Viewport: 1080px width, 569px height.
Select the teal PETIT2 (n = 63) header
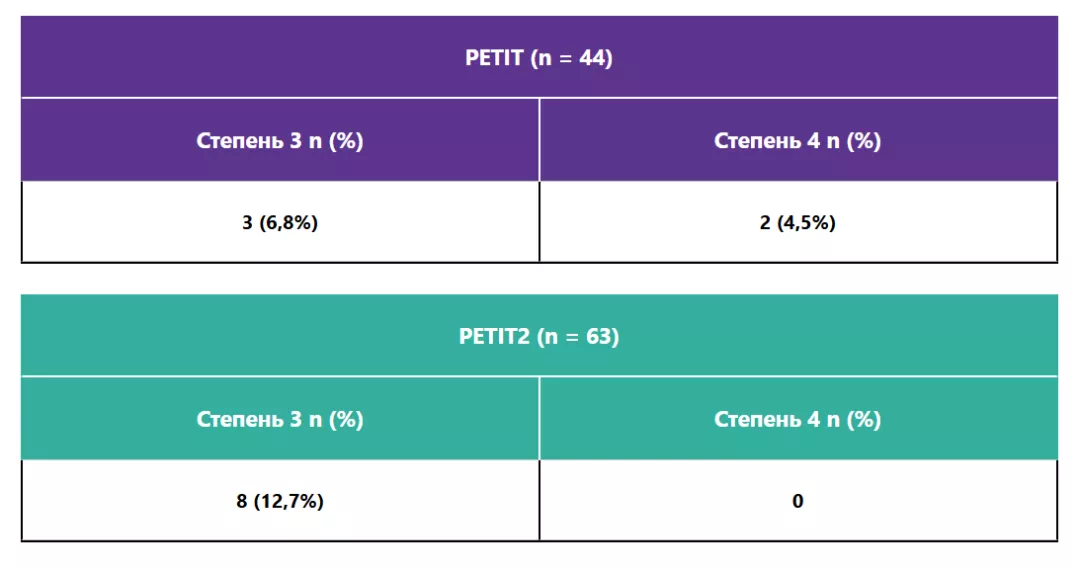coord(539,337)
